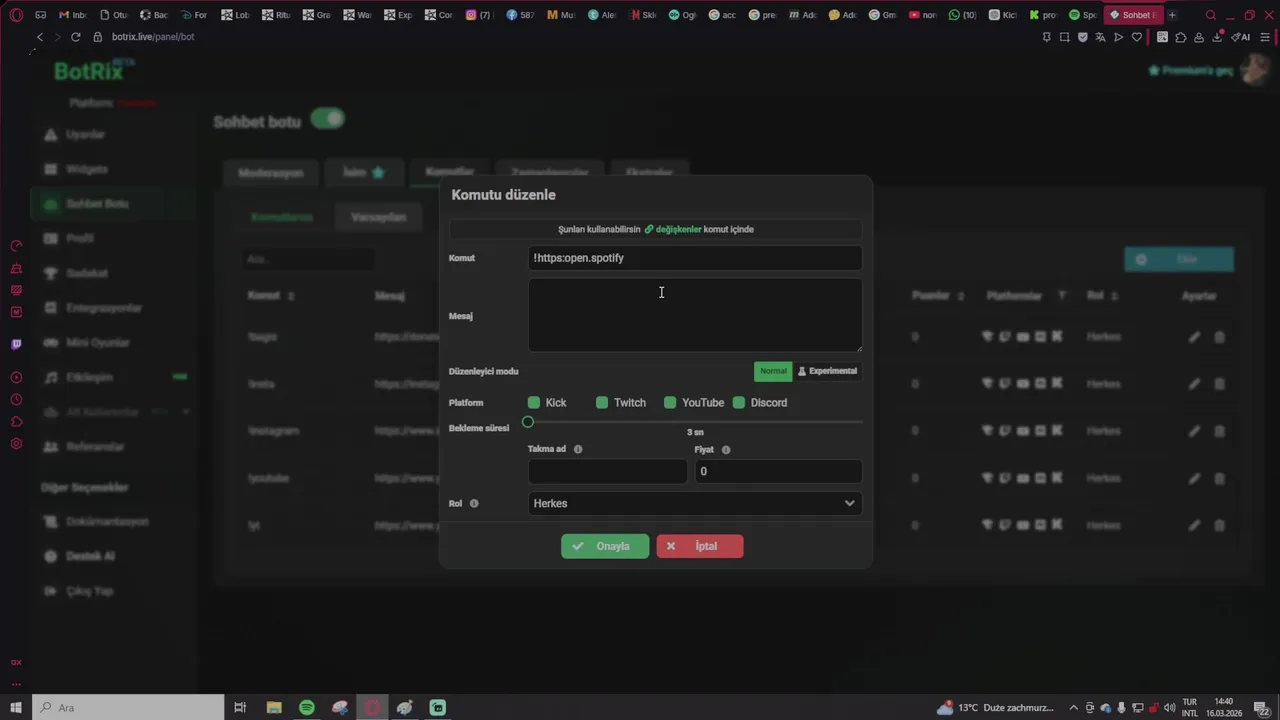Click the command search box in table
Screen dimensions: 1280x720
pos(308,259)
